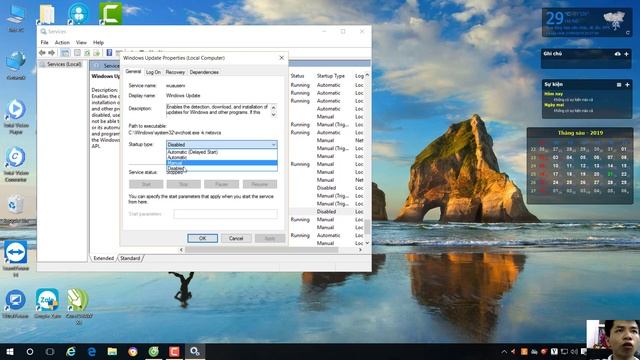Click the Cortana search circle on taskbar
Screen dimensions: 640x360
(30, 351)
